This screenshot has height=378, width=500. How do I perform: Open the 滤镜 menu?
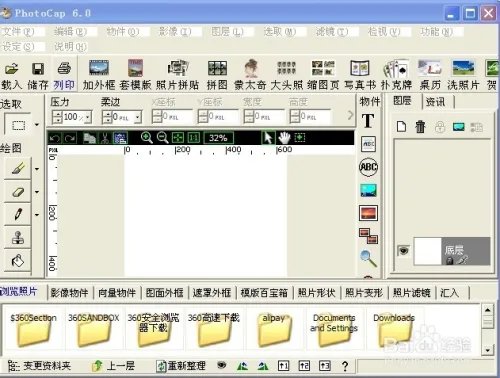click(332, 32)
